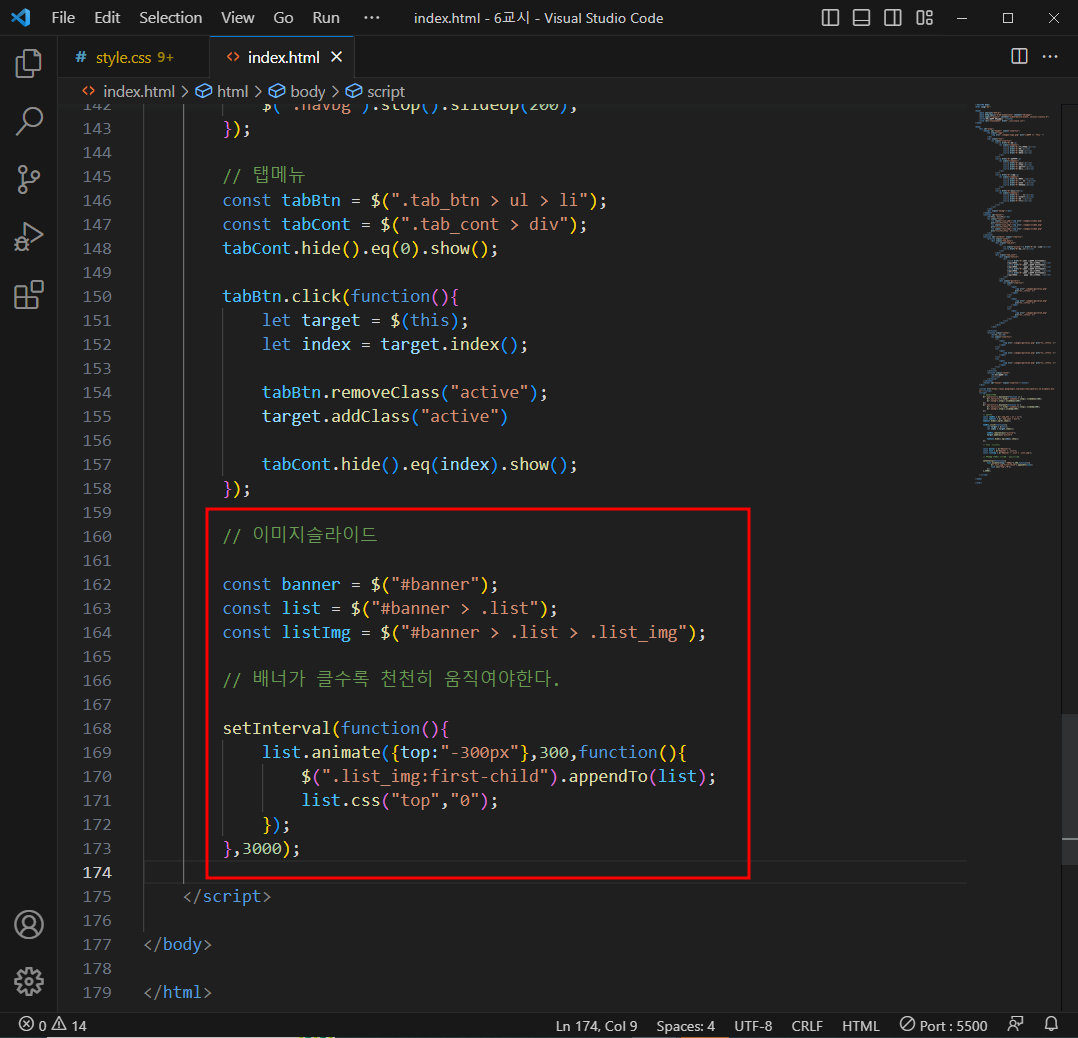
Task: Click setInterval(function(){ line
Action: click(336, 729)
